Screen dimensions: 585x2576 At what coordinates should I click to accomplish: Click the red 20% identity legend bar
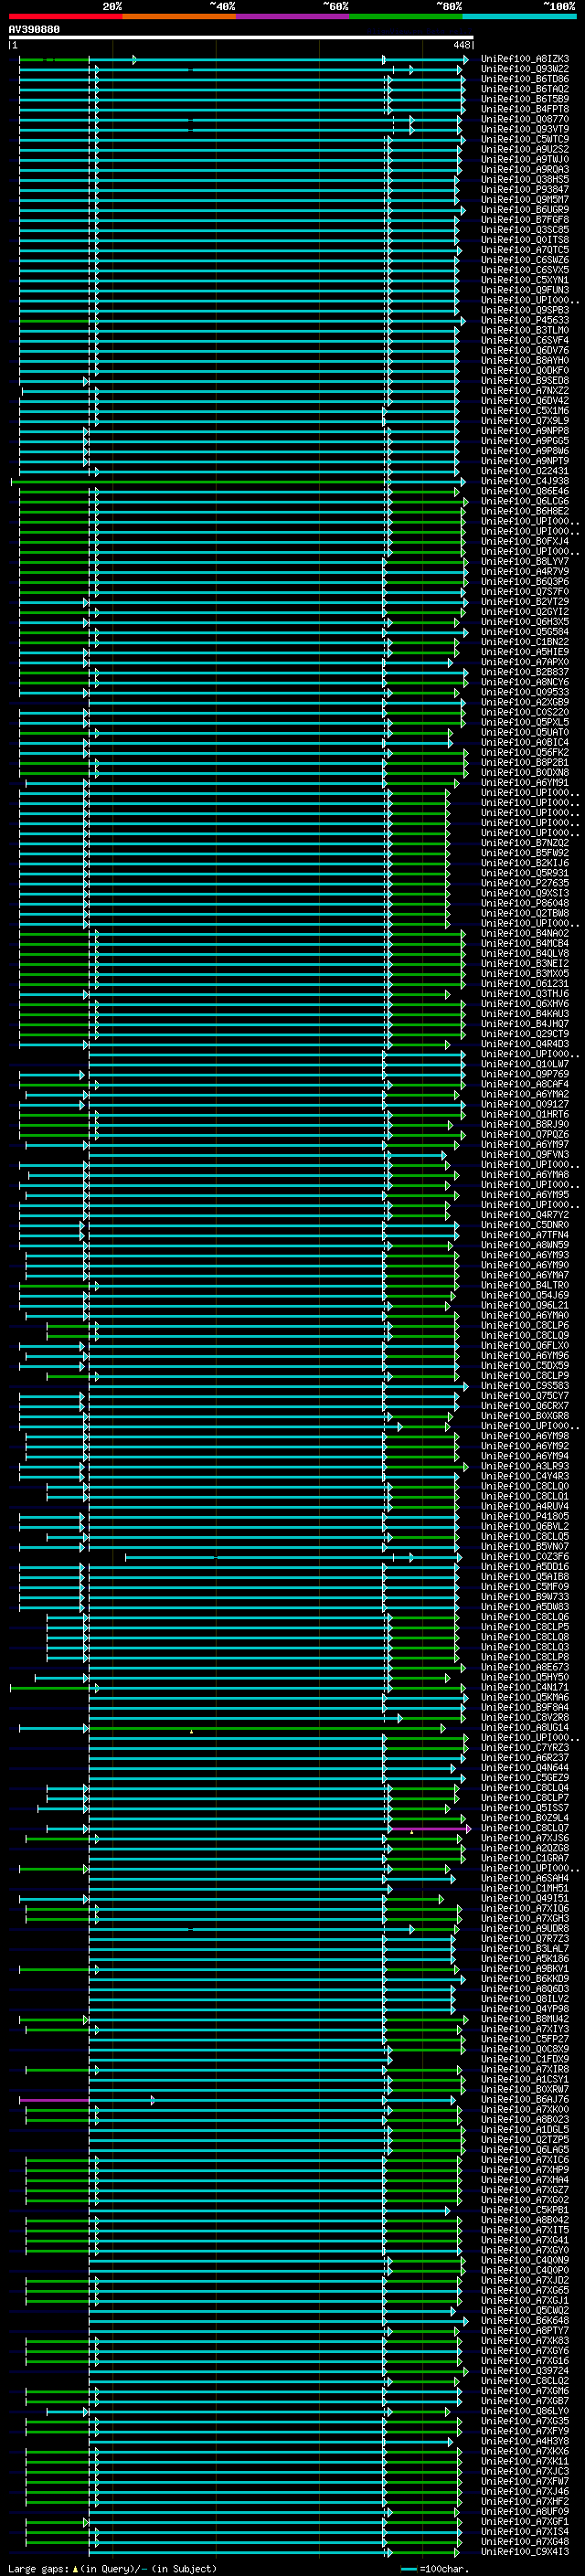[65, 16]
